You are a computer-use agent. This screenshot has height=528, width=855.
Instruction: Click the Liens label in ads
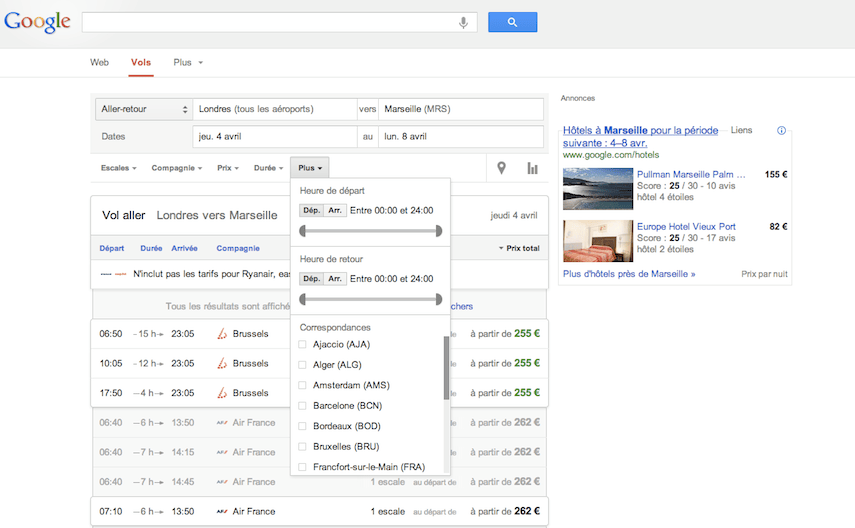(x=741, y=130)
